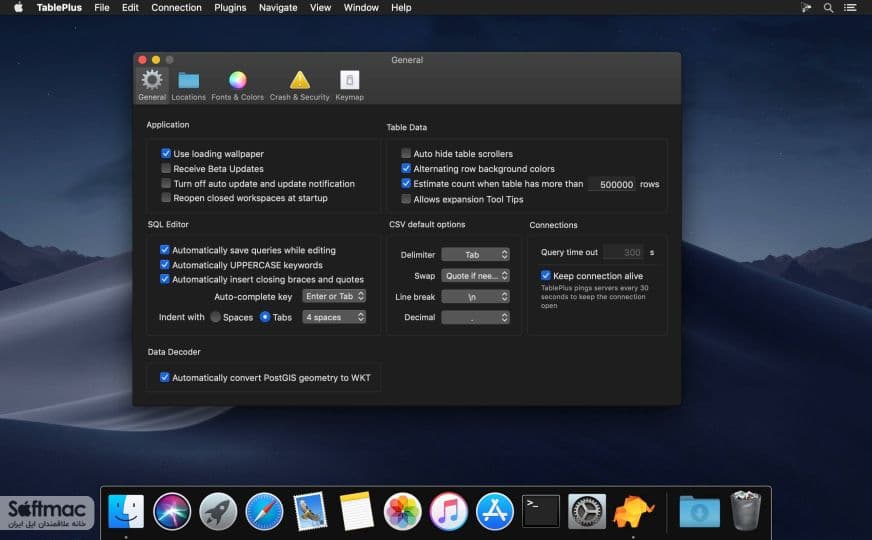Open Fonts & Colors preferences

click(x=237, y=86)
